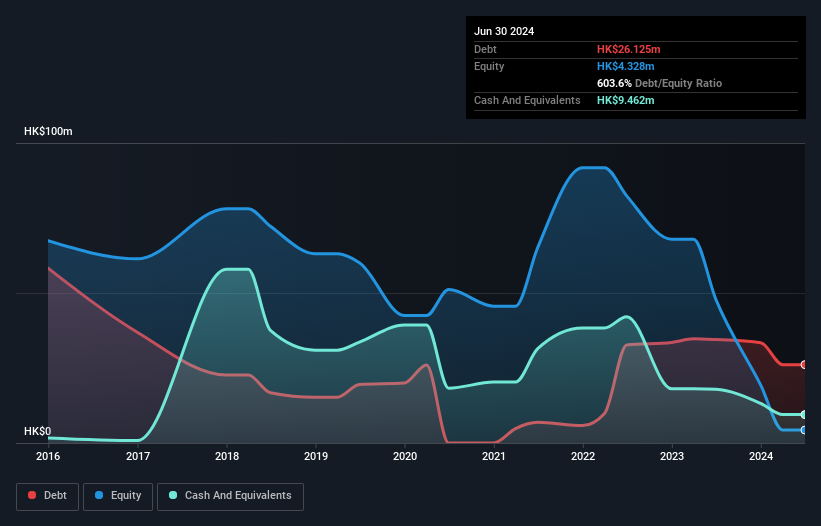Select the teal Cash endpoint marker
The image size is (821, 526).
pos(804,415)
